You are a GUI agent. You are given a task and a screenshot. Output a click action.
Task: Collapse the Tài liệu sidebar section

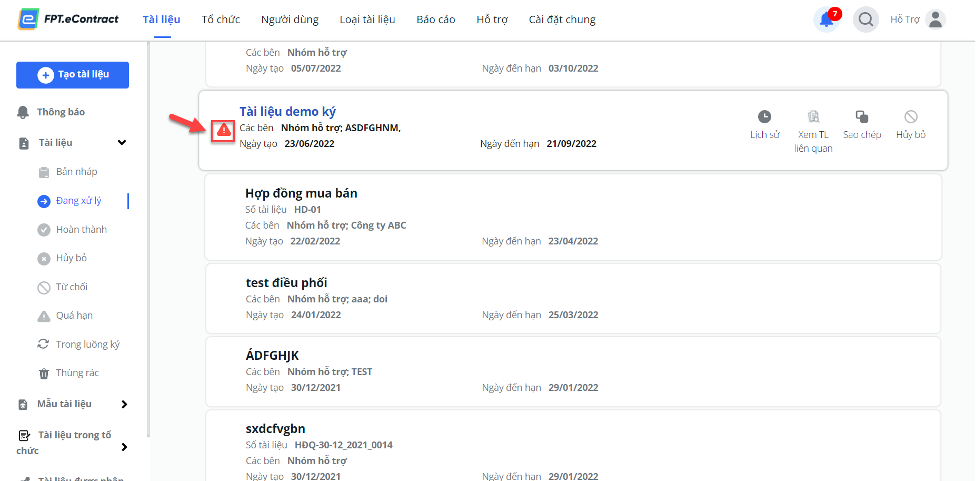coord(122,143)
